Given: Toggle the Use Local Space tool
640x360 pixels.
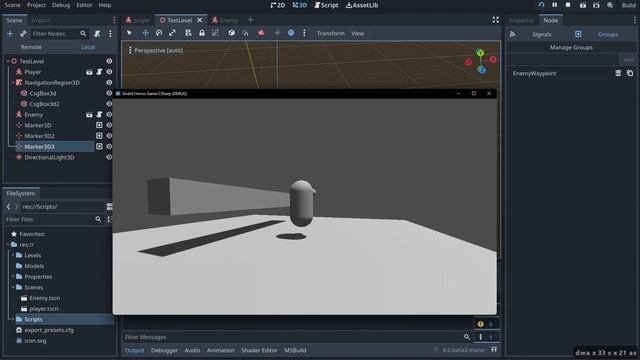Looking at the screenshot, I should (231, 33).
